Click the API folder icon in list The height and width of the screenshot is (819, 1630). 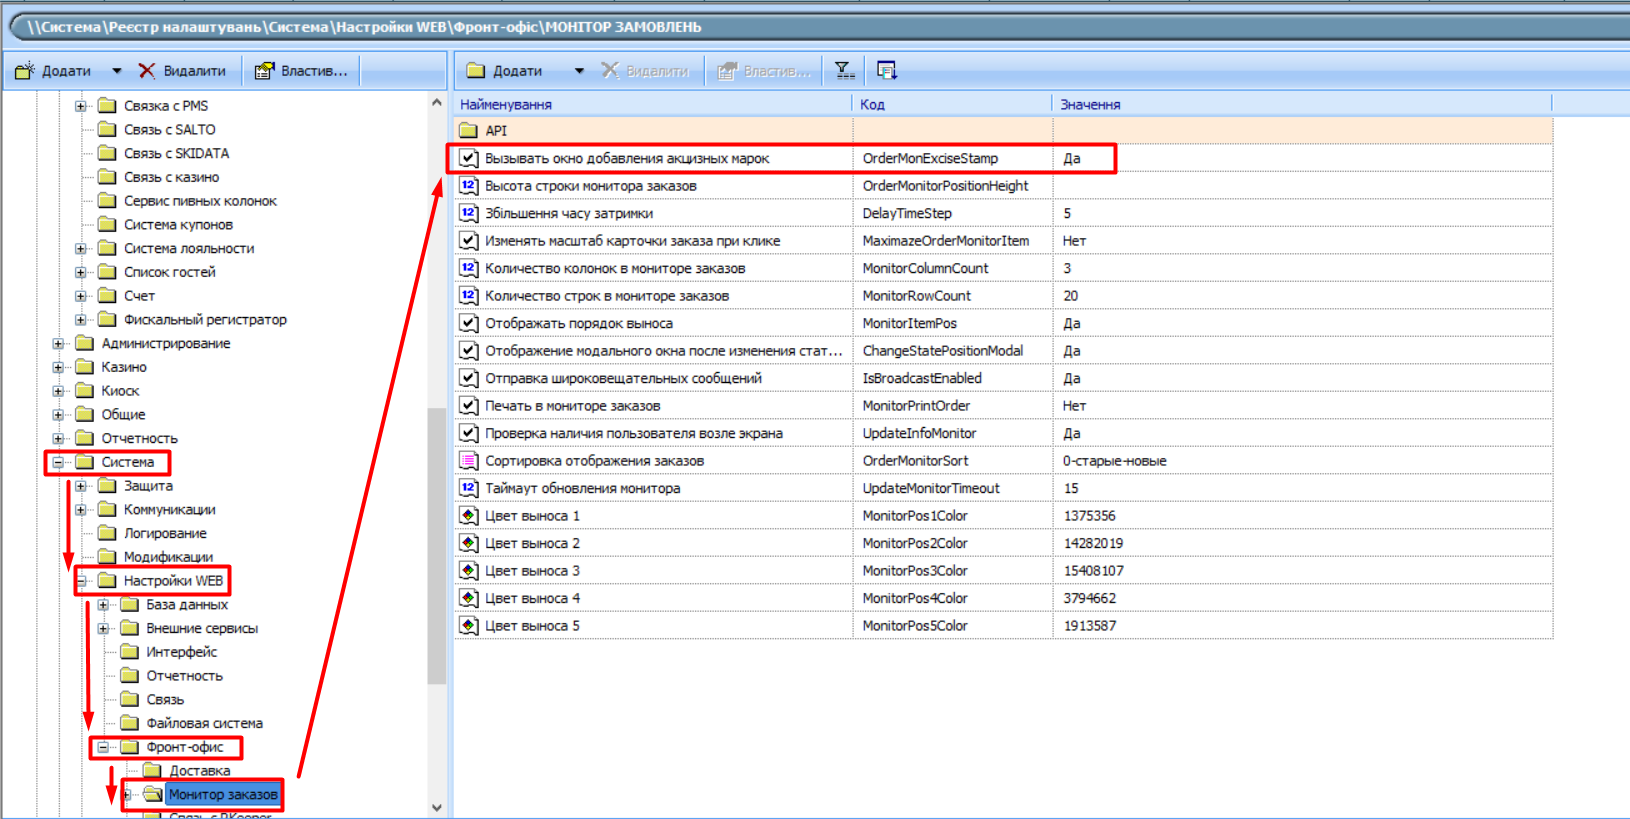click(468, 131)
